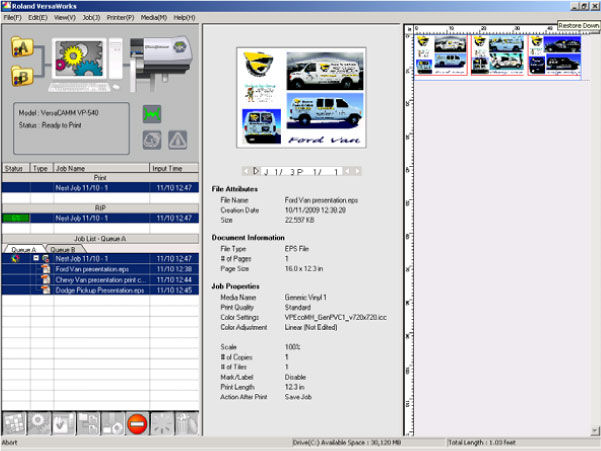Click layout pane scroll down arrow

click(594, 431)
